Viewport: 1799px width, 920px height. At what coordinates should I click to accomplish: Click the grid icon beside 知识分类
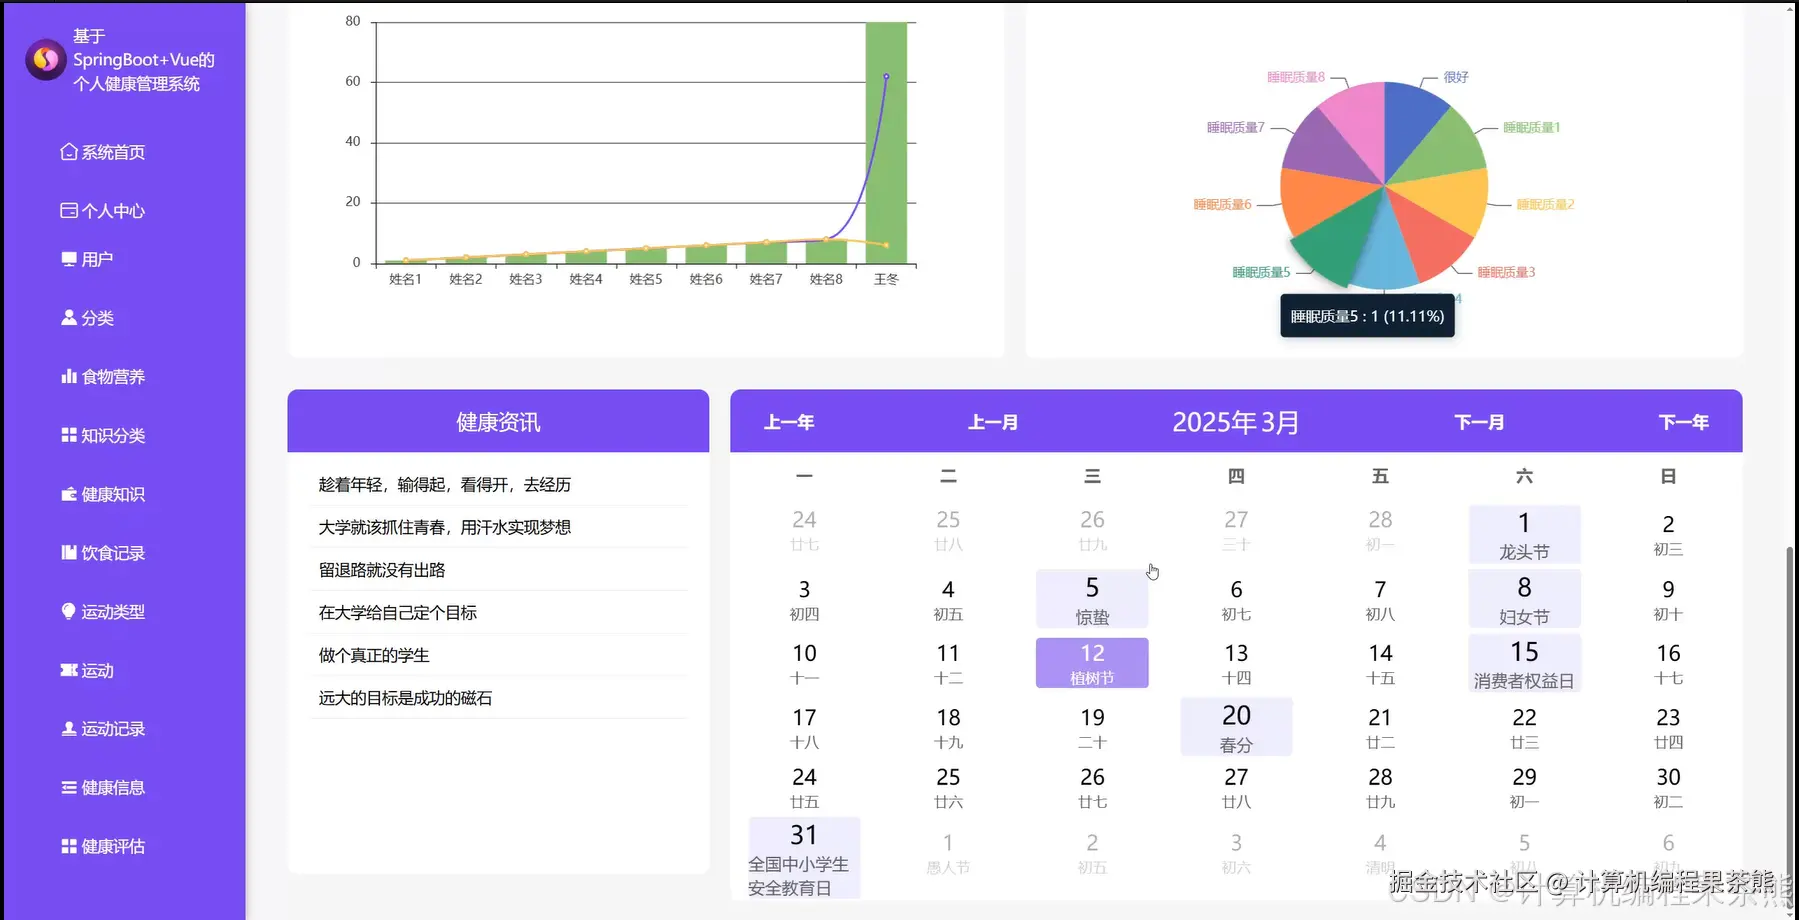pos(69,436)
